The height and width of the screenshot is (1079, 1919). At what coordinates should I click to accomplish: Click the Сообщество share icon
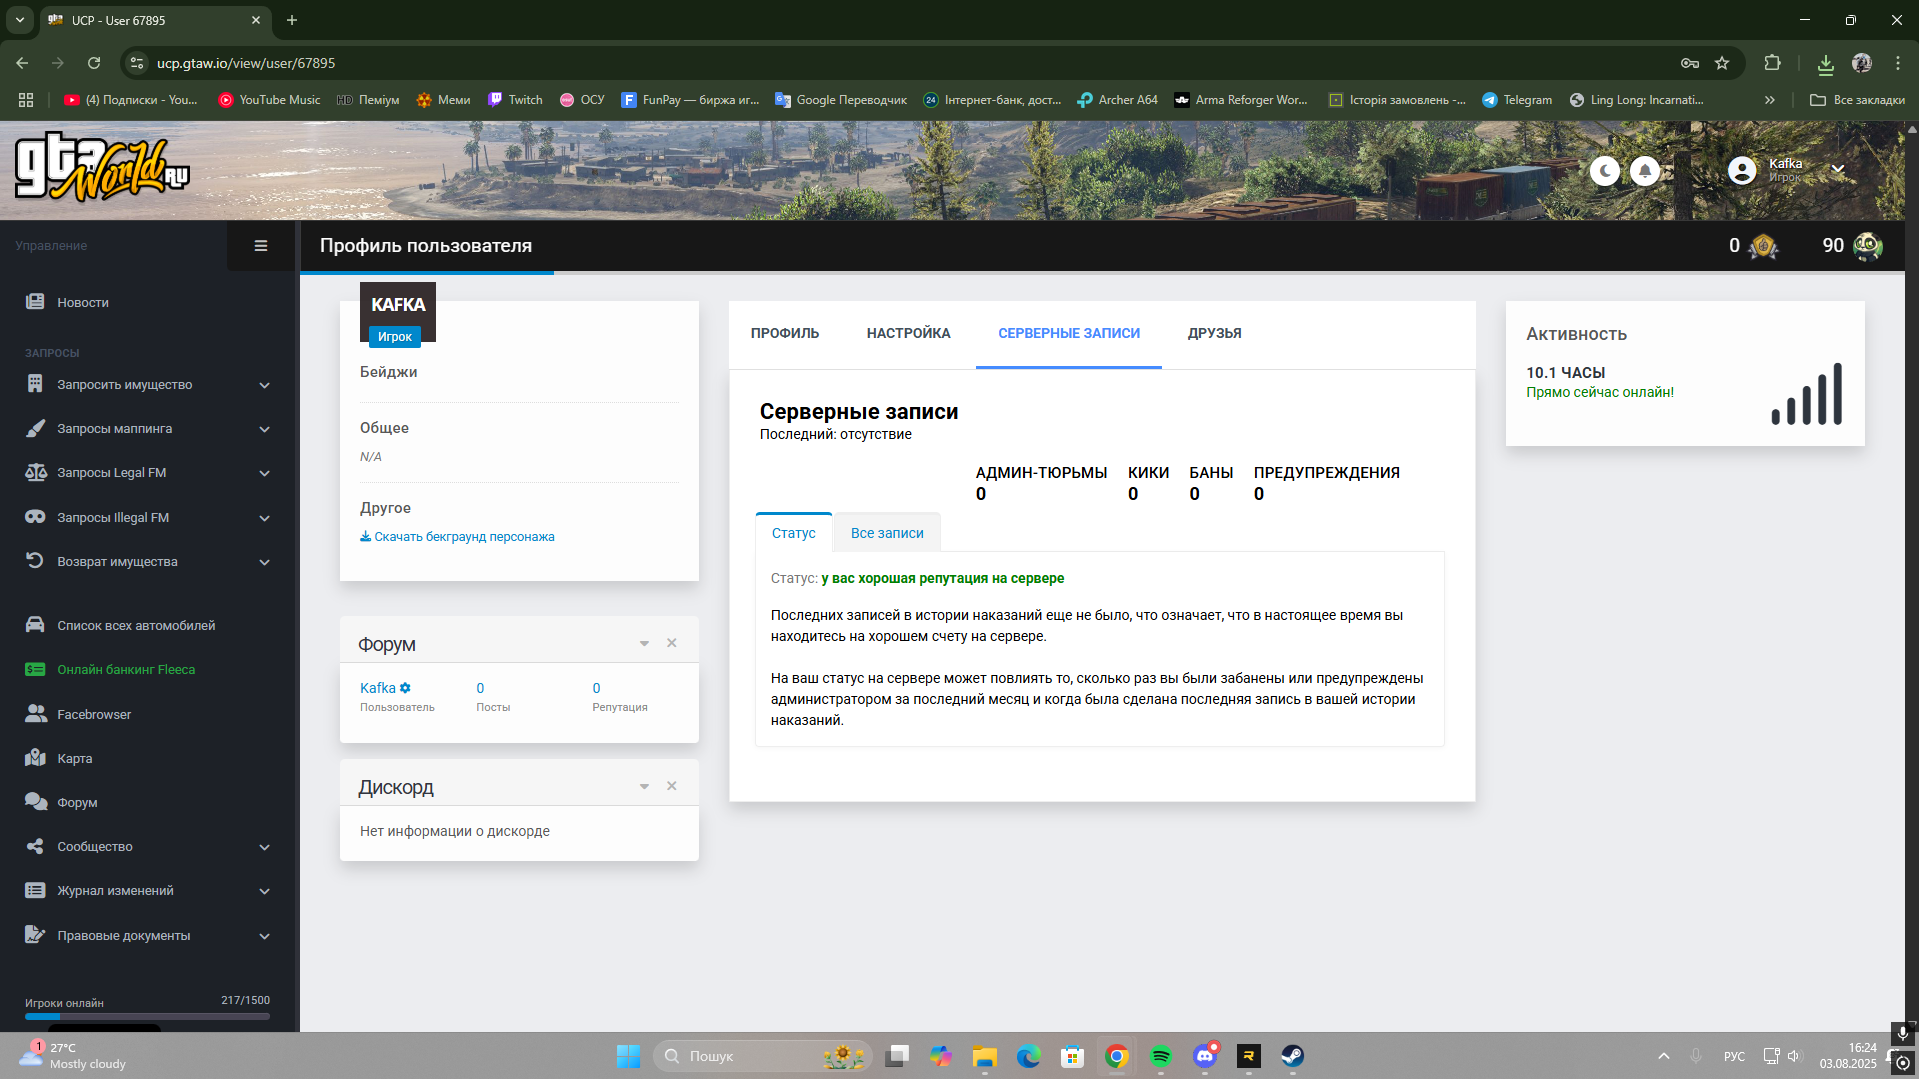pyautogui.click(x=35, y=846)
